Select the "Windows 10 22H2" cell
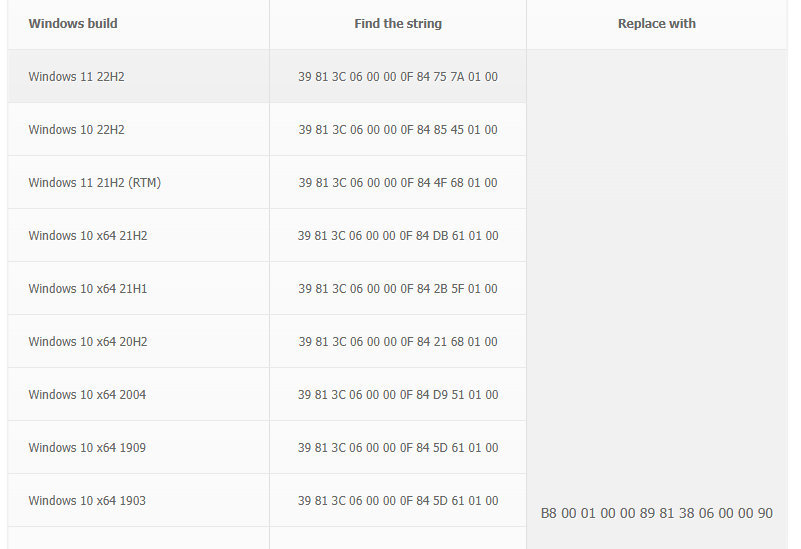The height and width of the screenshot is (549, 801). (138, 130)
